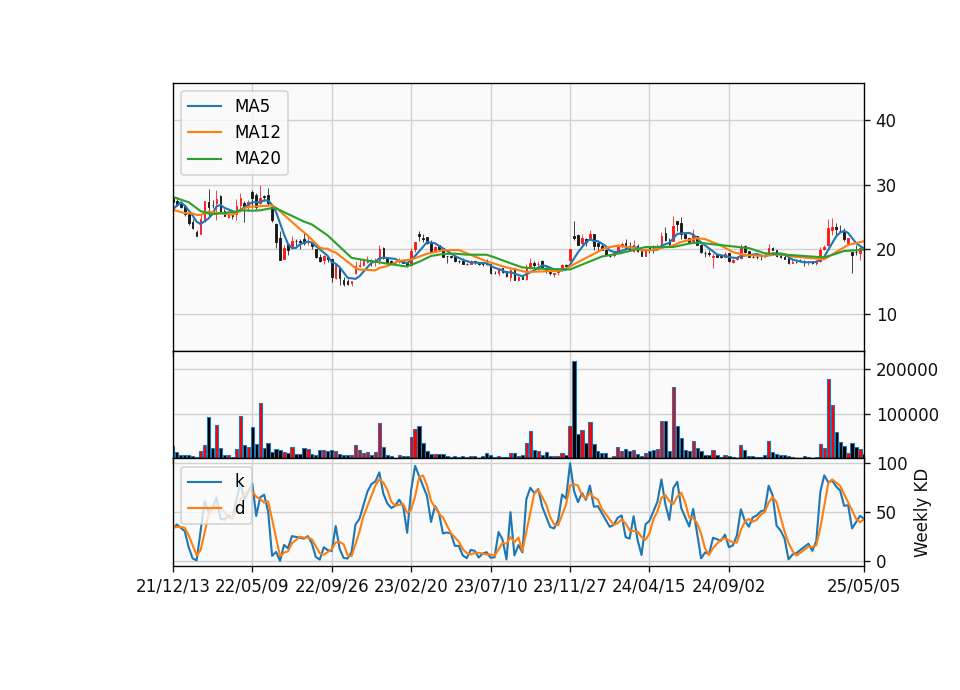Click the price axis value 40

coord(886,121)
